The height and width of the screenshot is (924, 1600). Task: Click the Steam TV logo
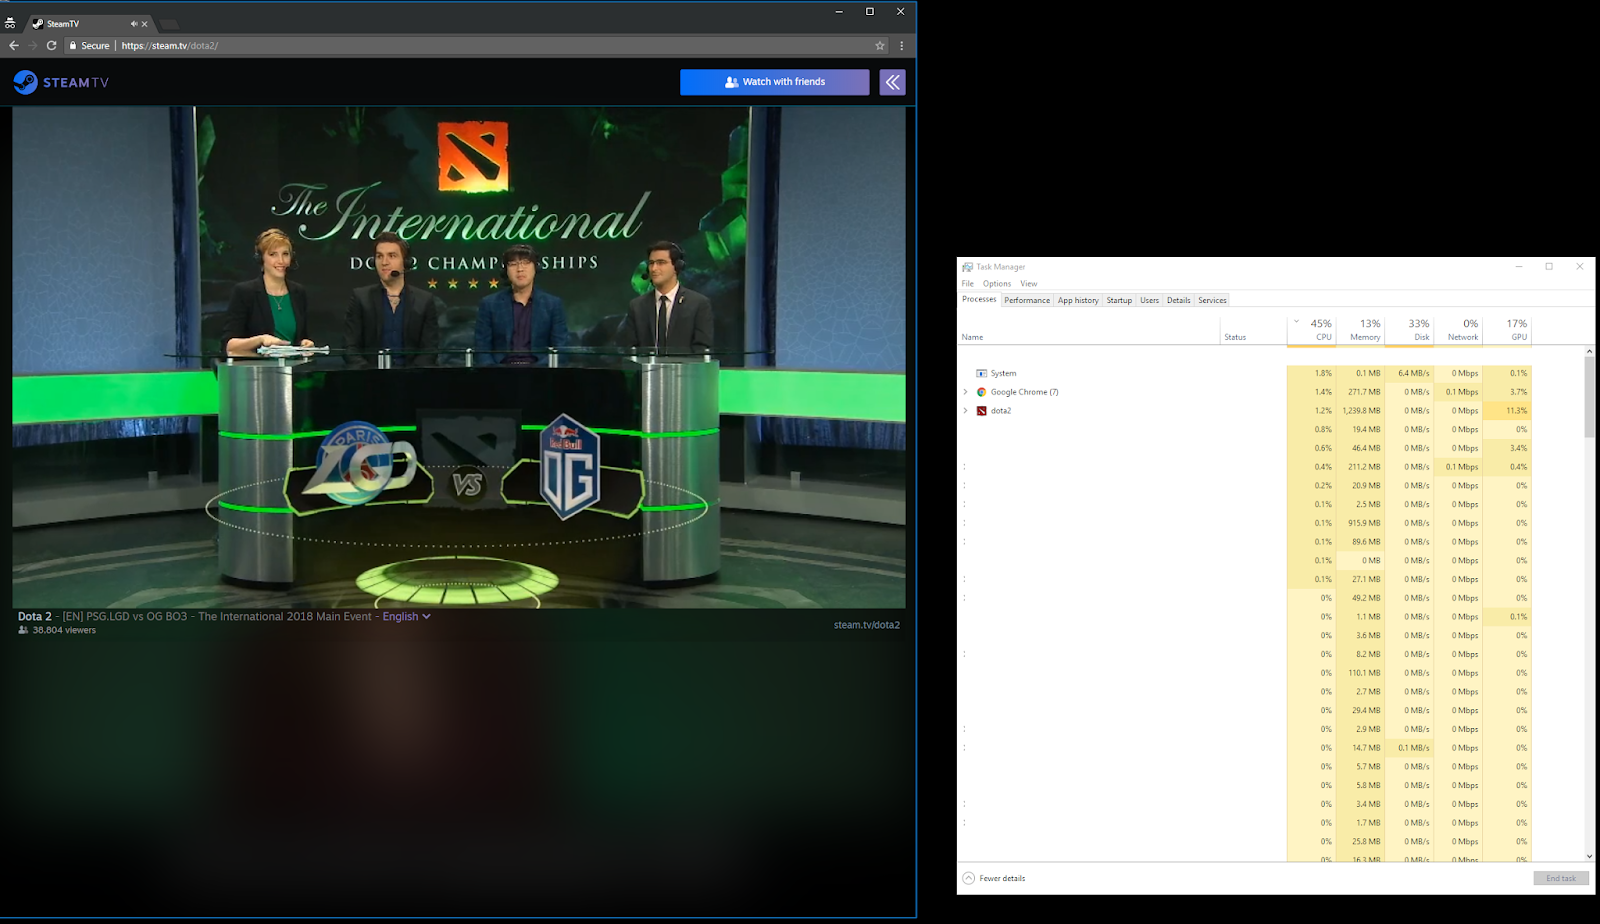61,82
